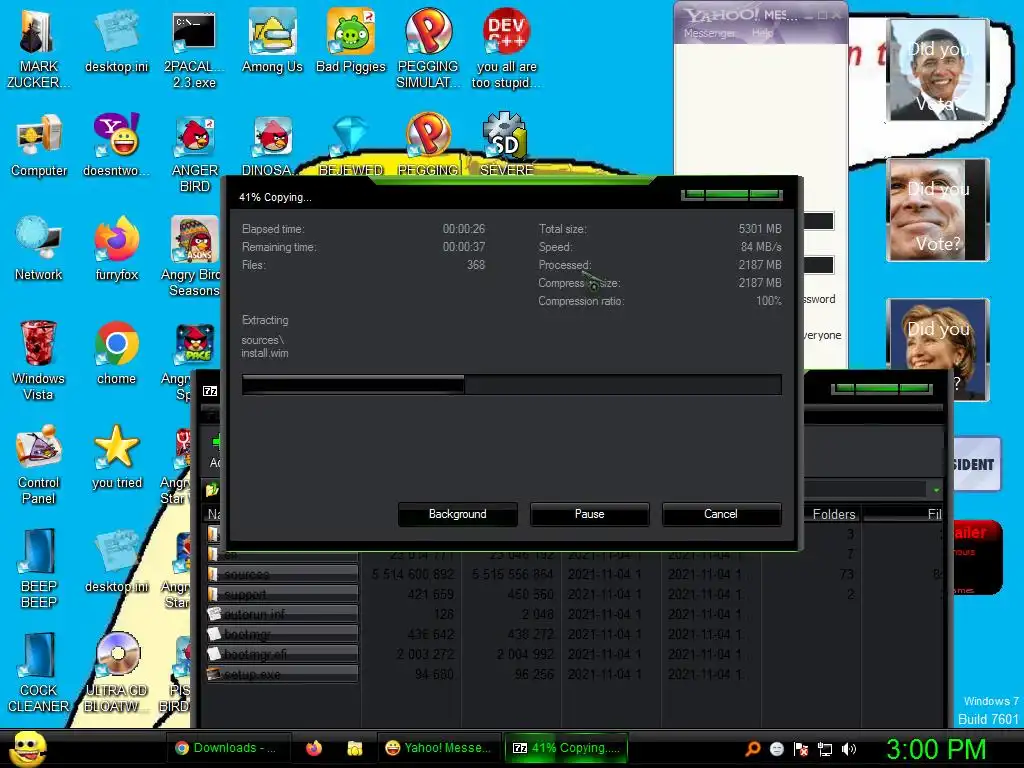
Task: Open the BEJEWED diamond icon
Action: [351, 146]
